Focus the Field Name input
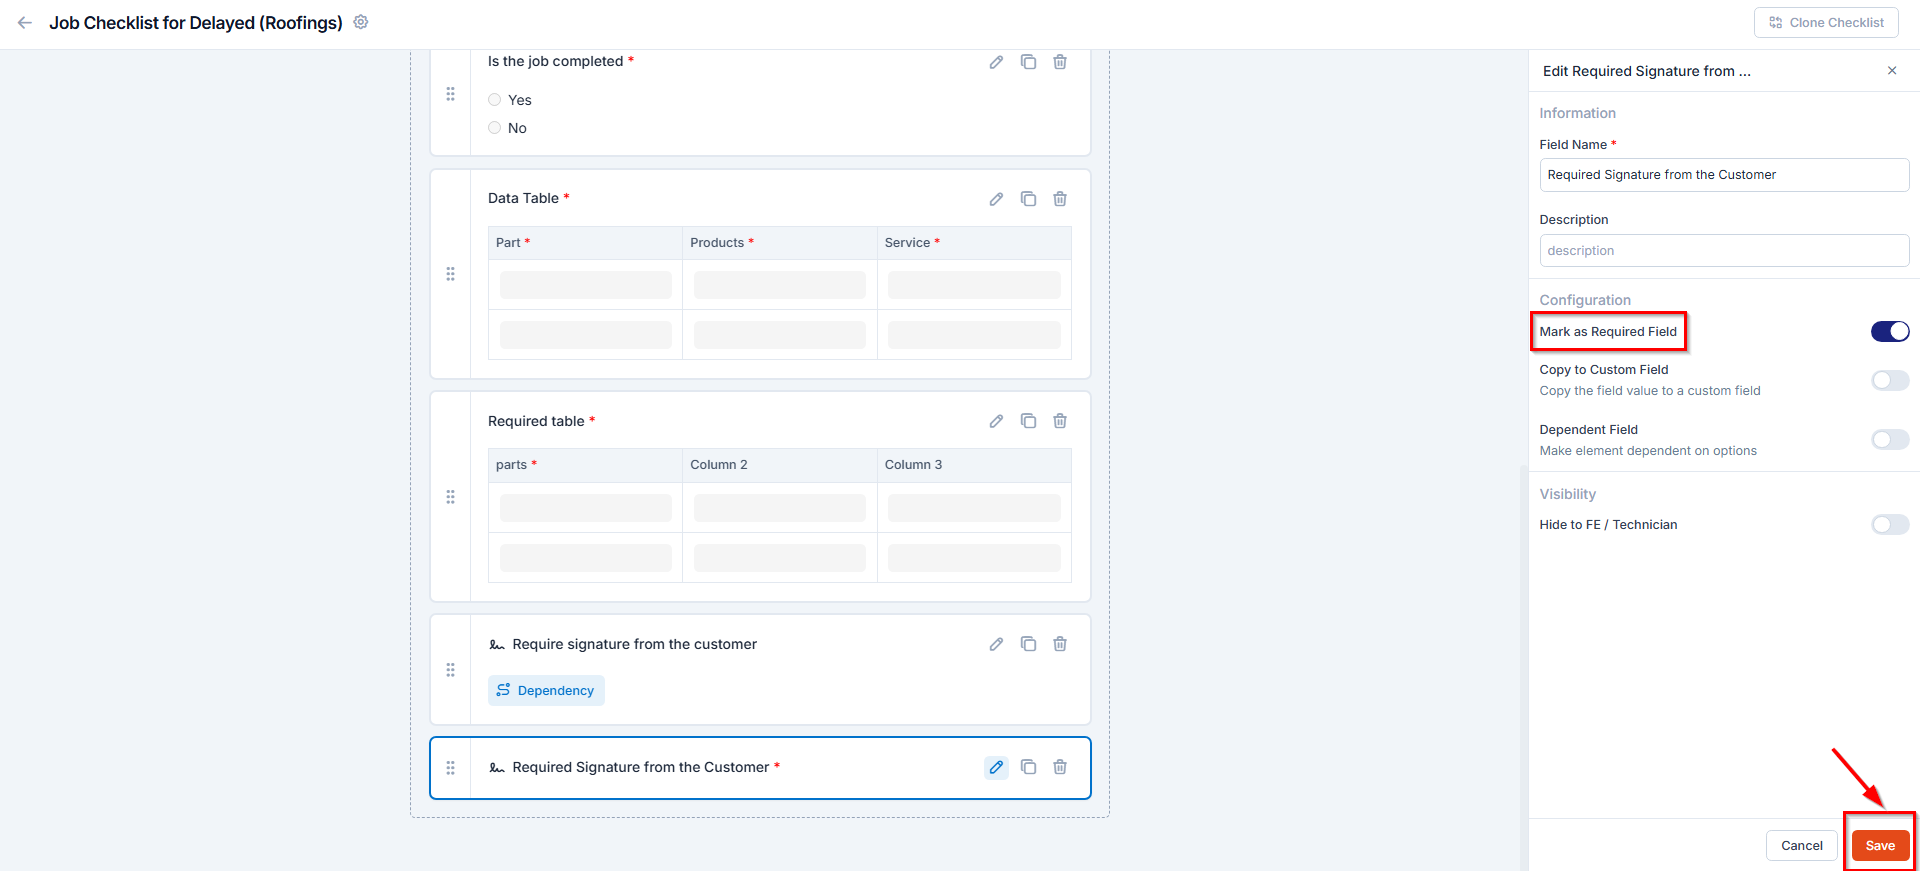 tap(1724, 175)
